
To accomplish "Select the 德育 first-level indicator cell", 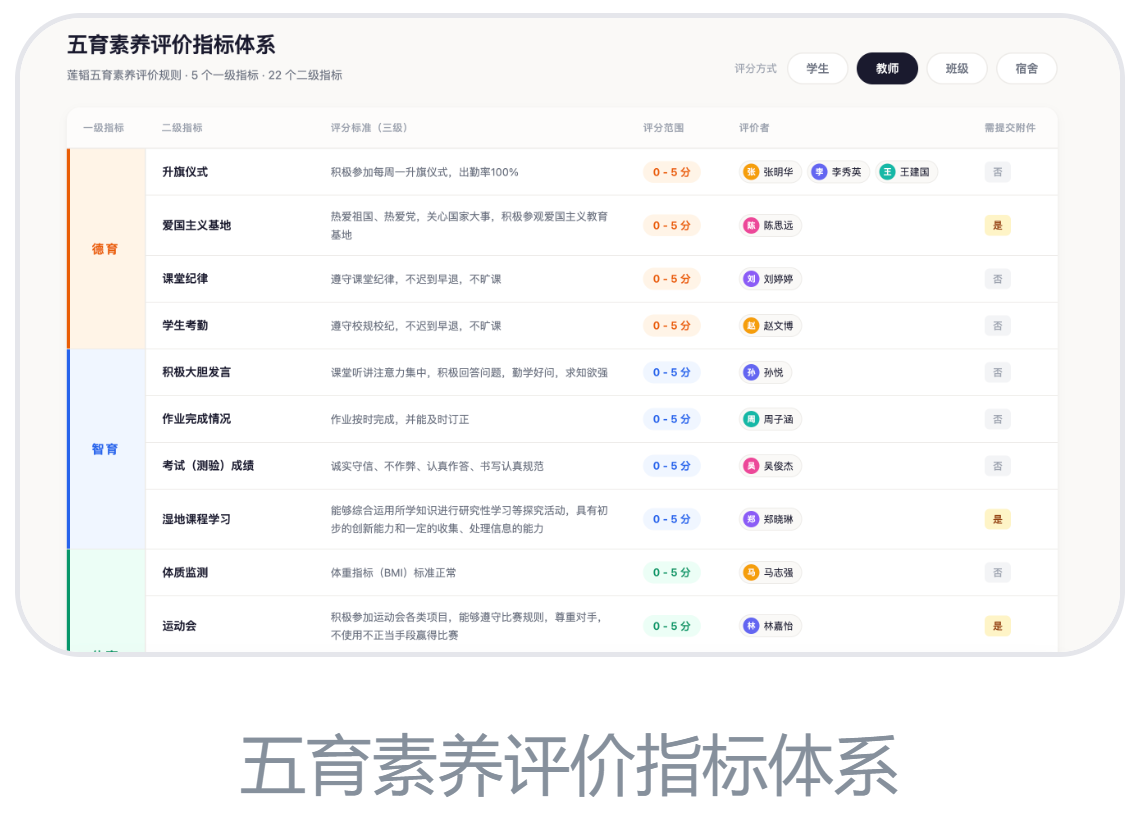I will tap(107, 249).
